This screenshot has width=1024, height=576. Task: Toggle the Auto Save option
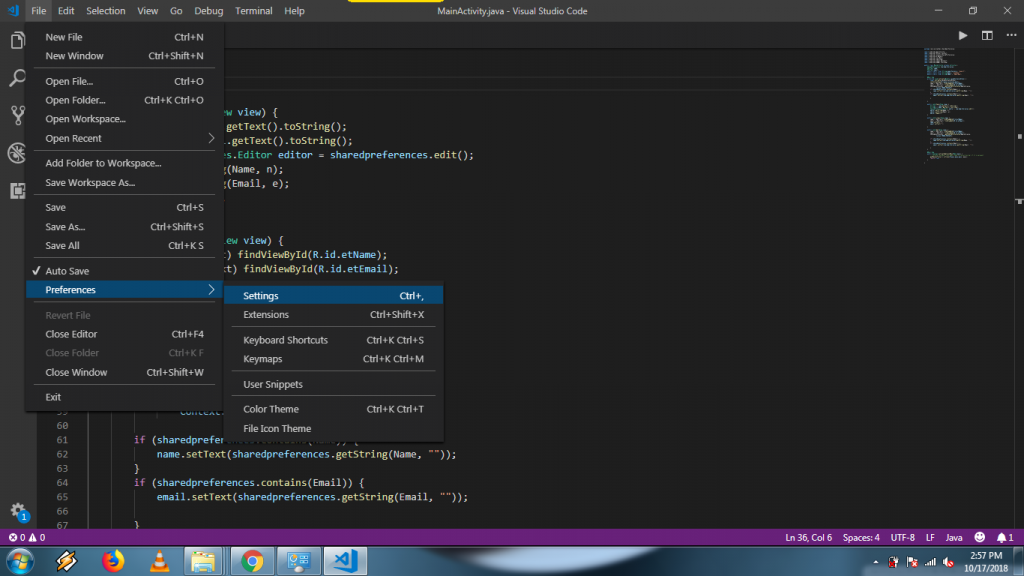pos(67,271)
